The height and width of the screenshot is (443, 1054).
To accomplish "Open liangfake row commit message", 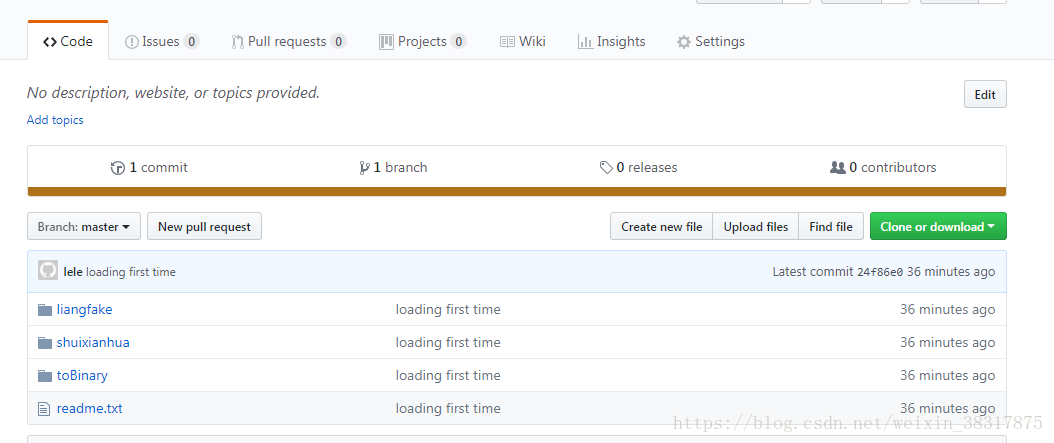I will click(448, 309).
